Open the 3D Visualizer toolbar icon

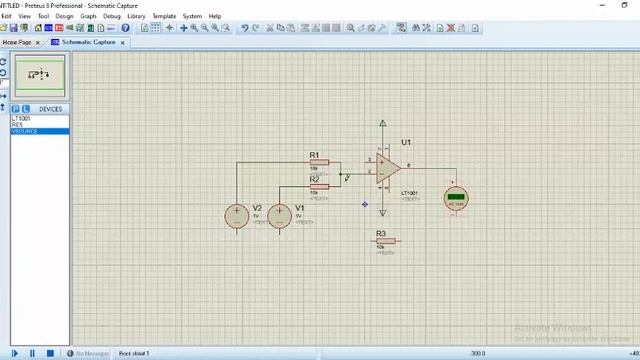click(x=70, y=28)
